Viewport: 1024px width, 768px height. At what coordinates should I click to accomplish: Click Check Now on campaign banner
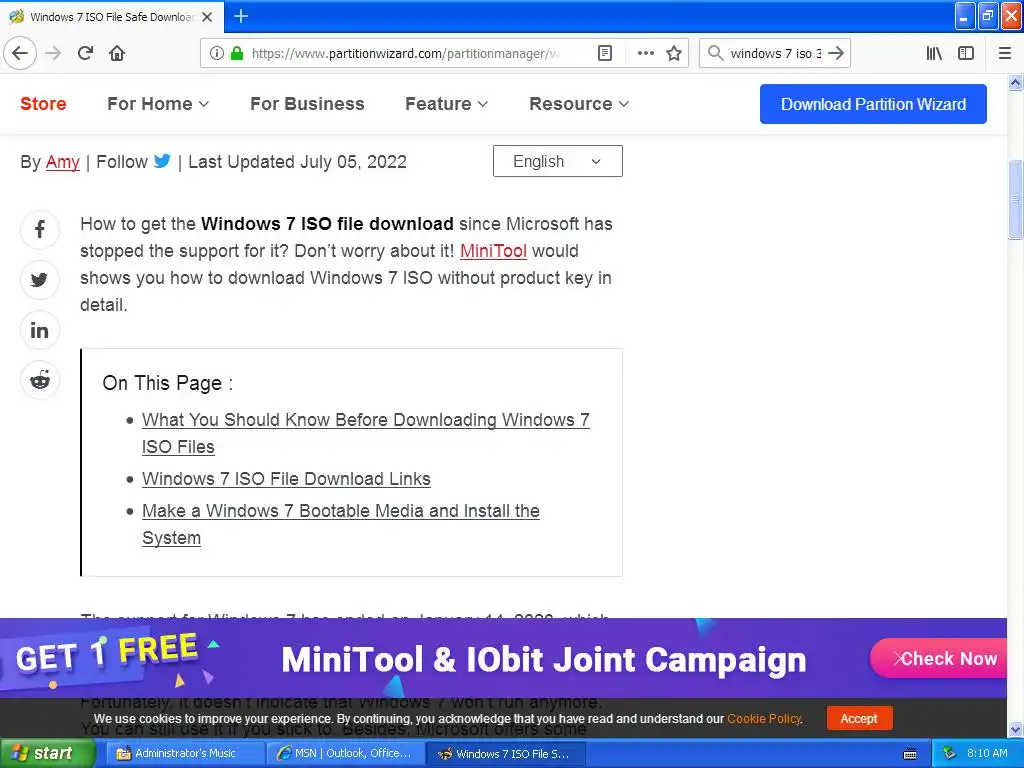pos(940,658)
